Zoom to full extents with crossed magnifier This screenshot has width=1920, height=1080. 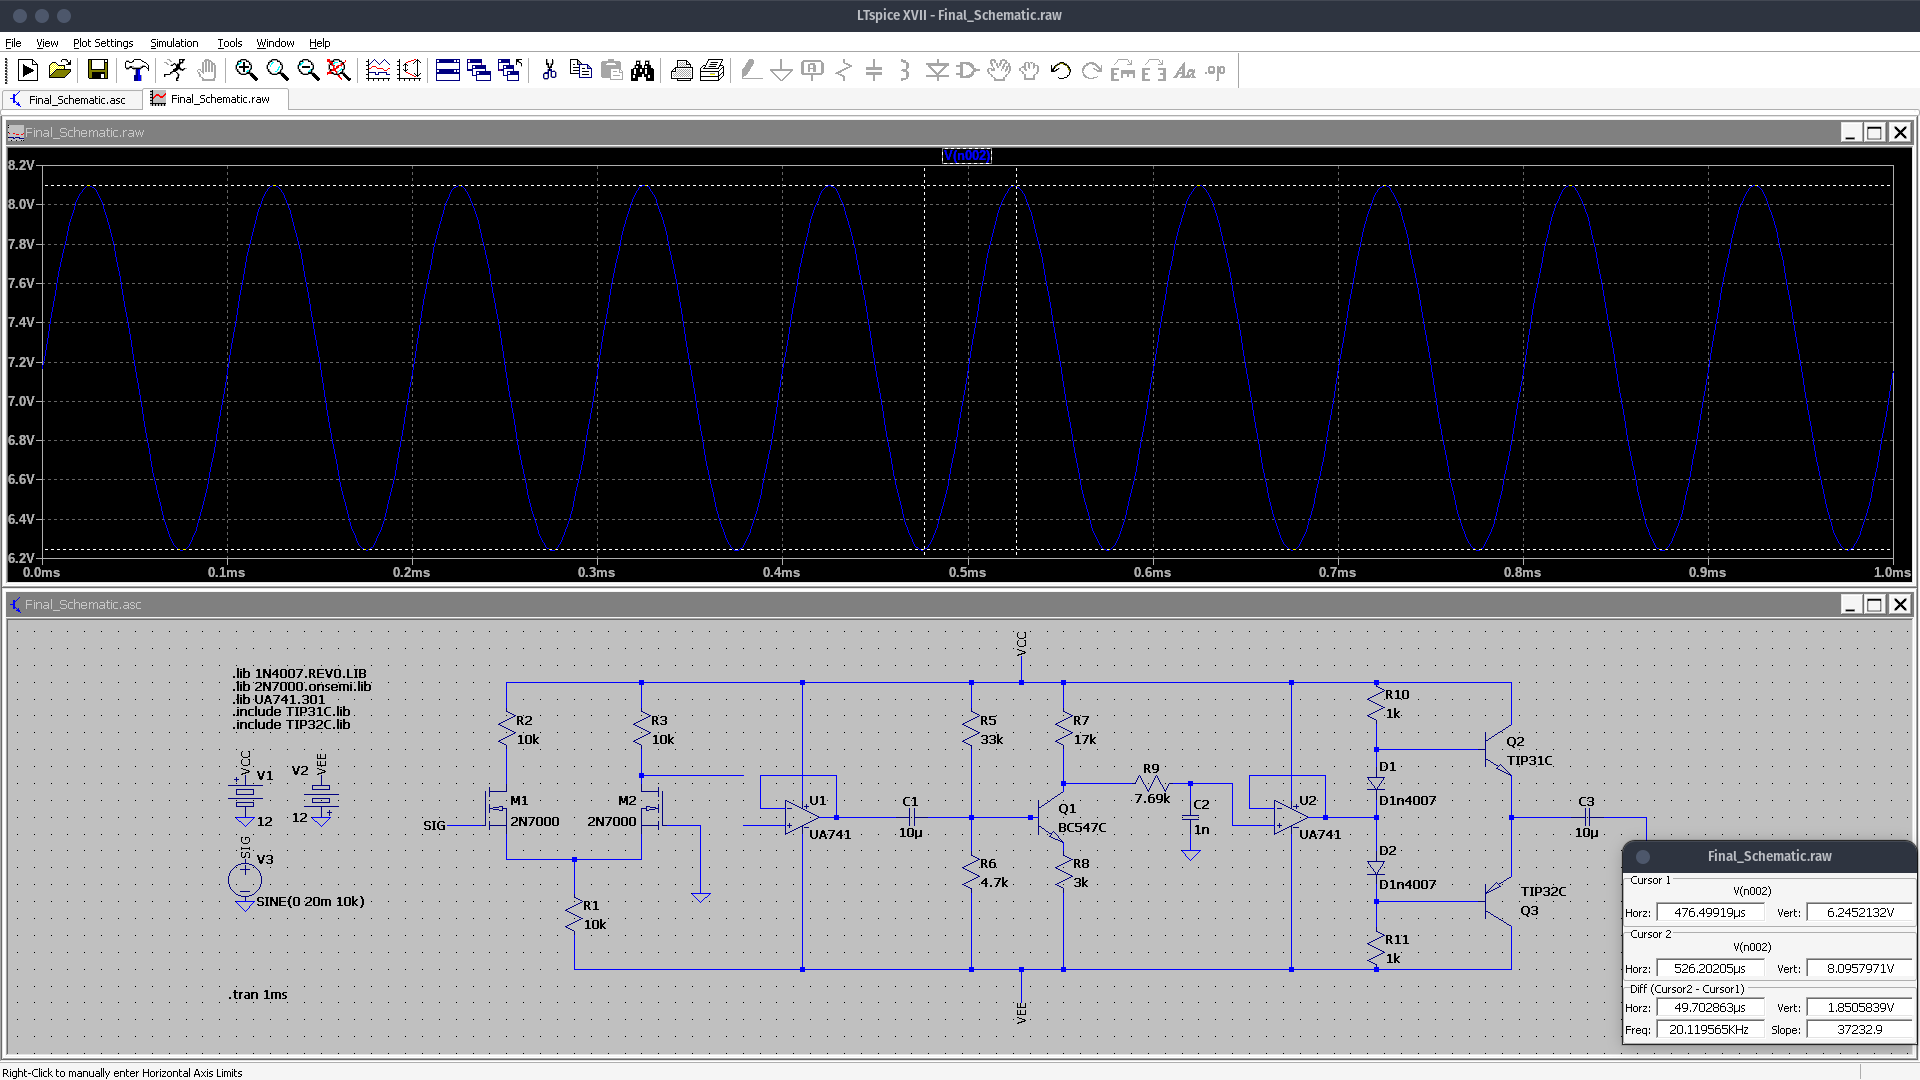click(339, 70)
